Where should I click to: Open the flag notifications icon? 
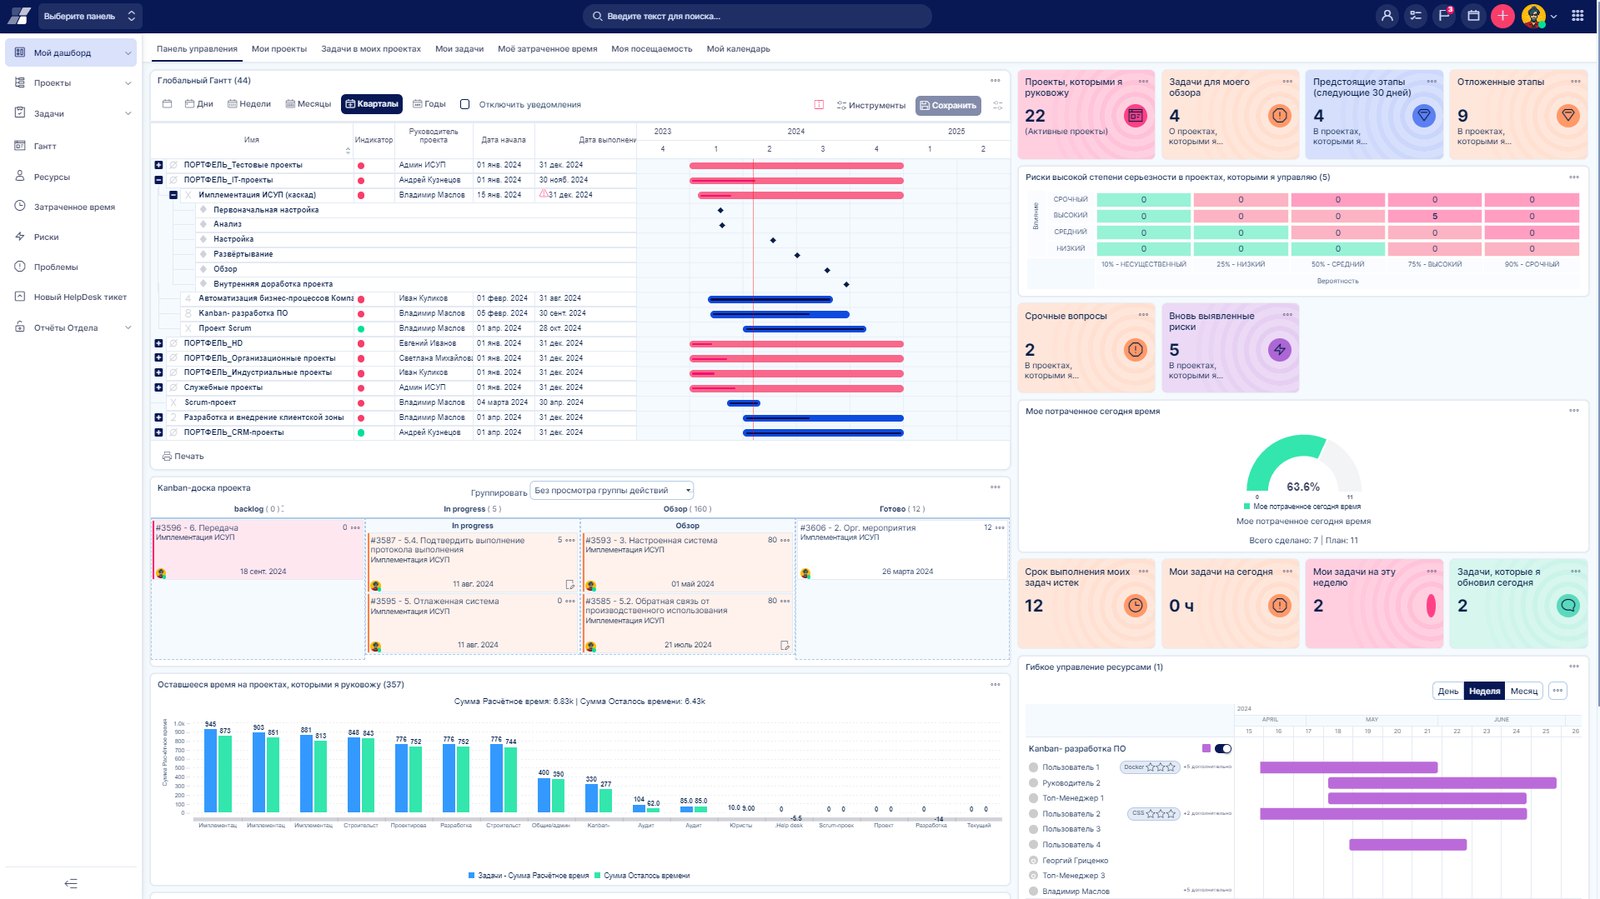[1444, 15]
